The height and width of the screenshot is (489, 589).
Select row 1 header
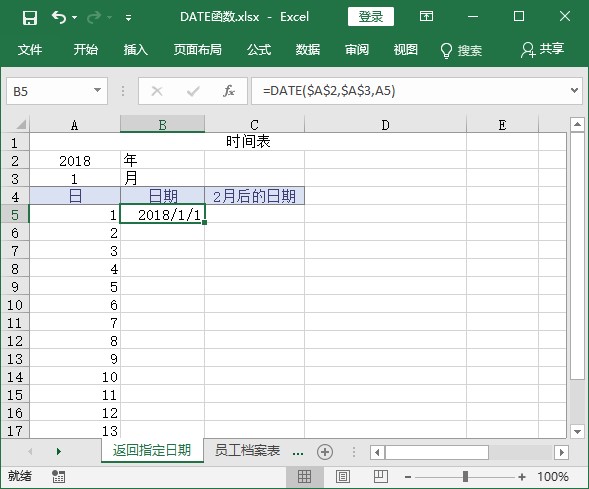point(15,142)
